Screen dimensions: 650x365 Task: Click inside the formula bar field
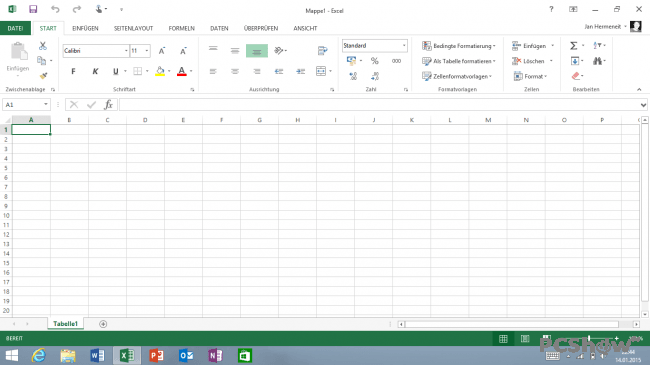pyautogui.click(x=379, y=105)
